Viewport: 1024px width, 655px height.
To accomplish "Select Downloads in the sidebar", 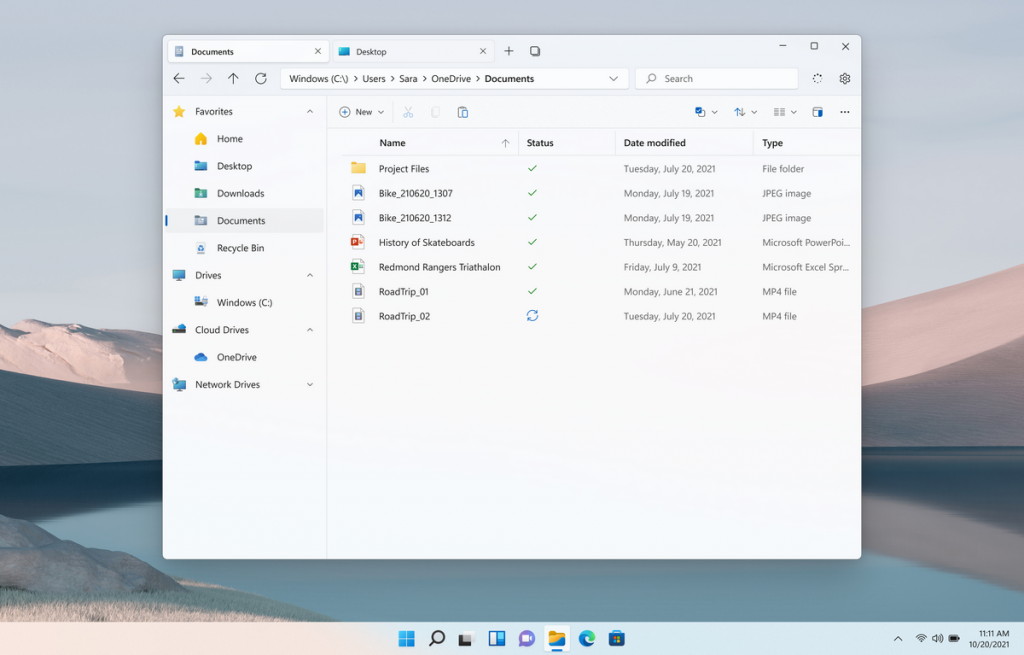I will (x=240, y=193).
